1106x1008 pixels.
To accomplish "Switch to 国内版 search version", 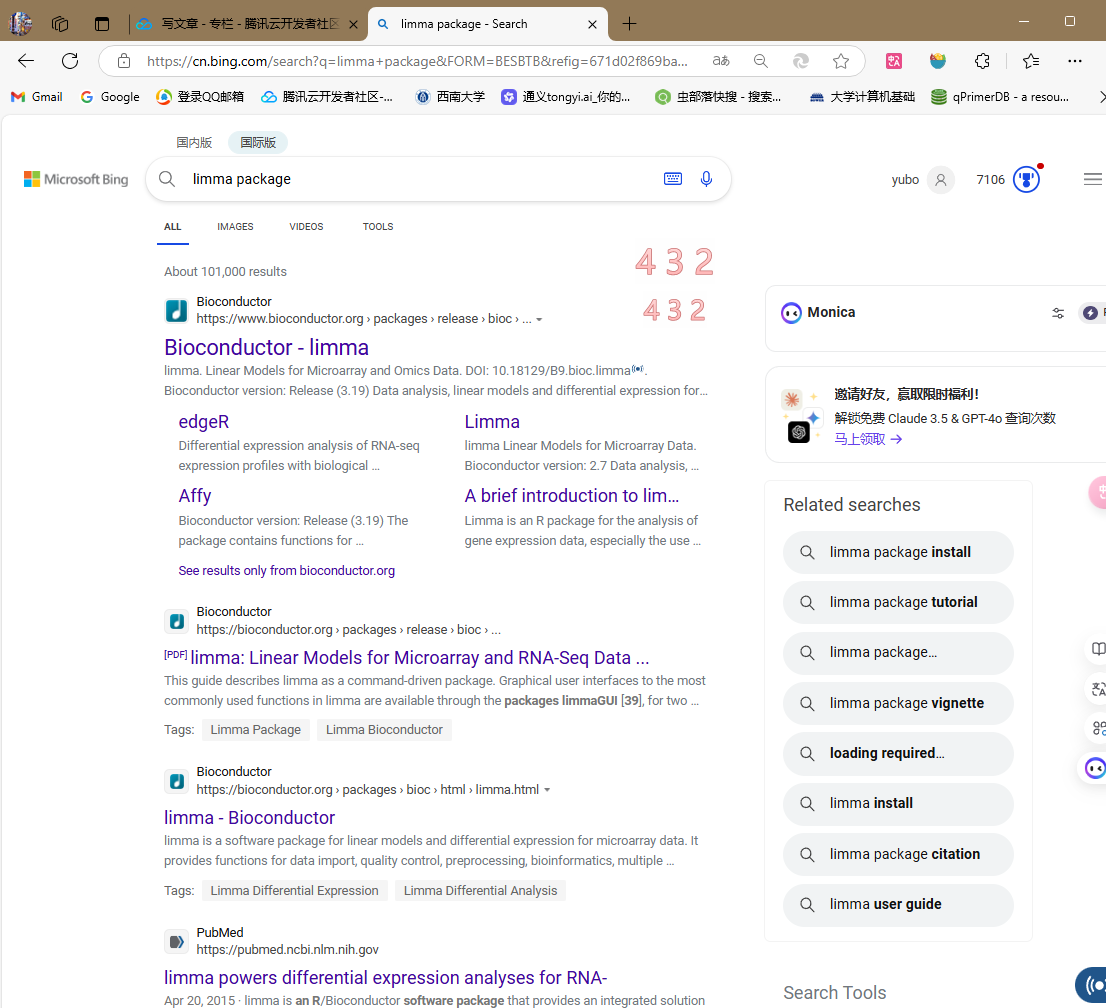I will [194, 142].
